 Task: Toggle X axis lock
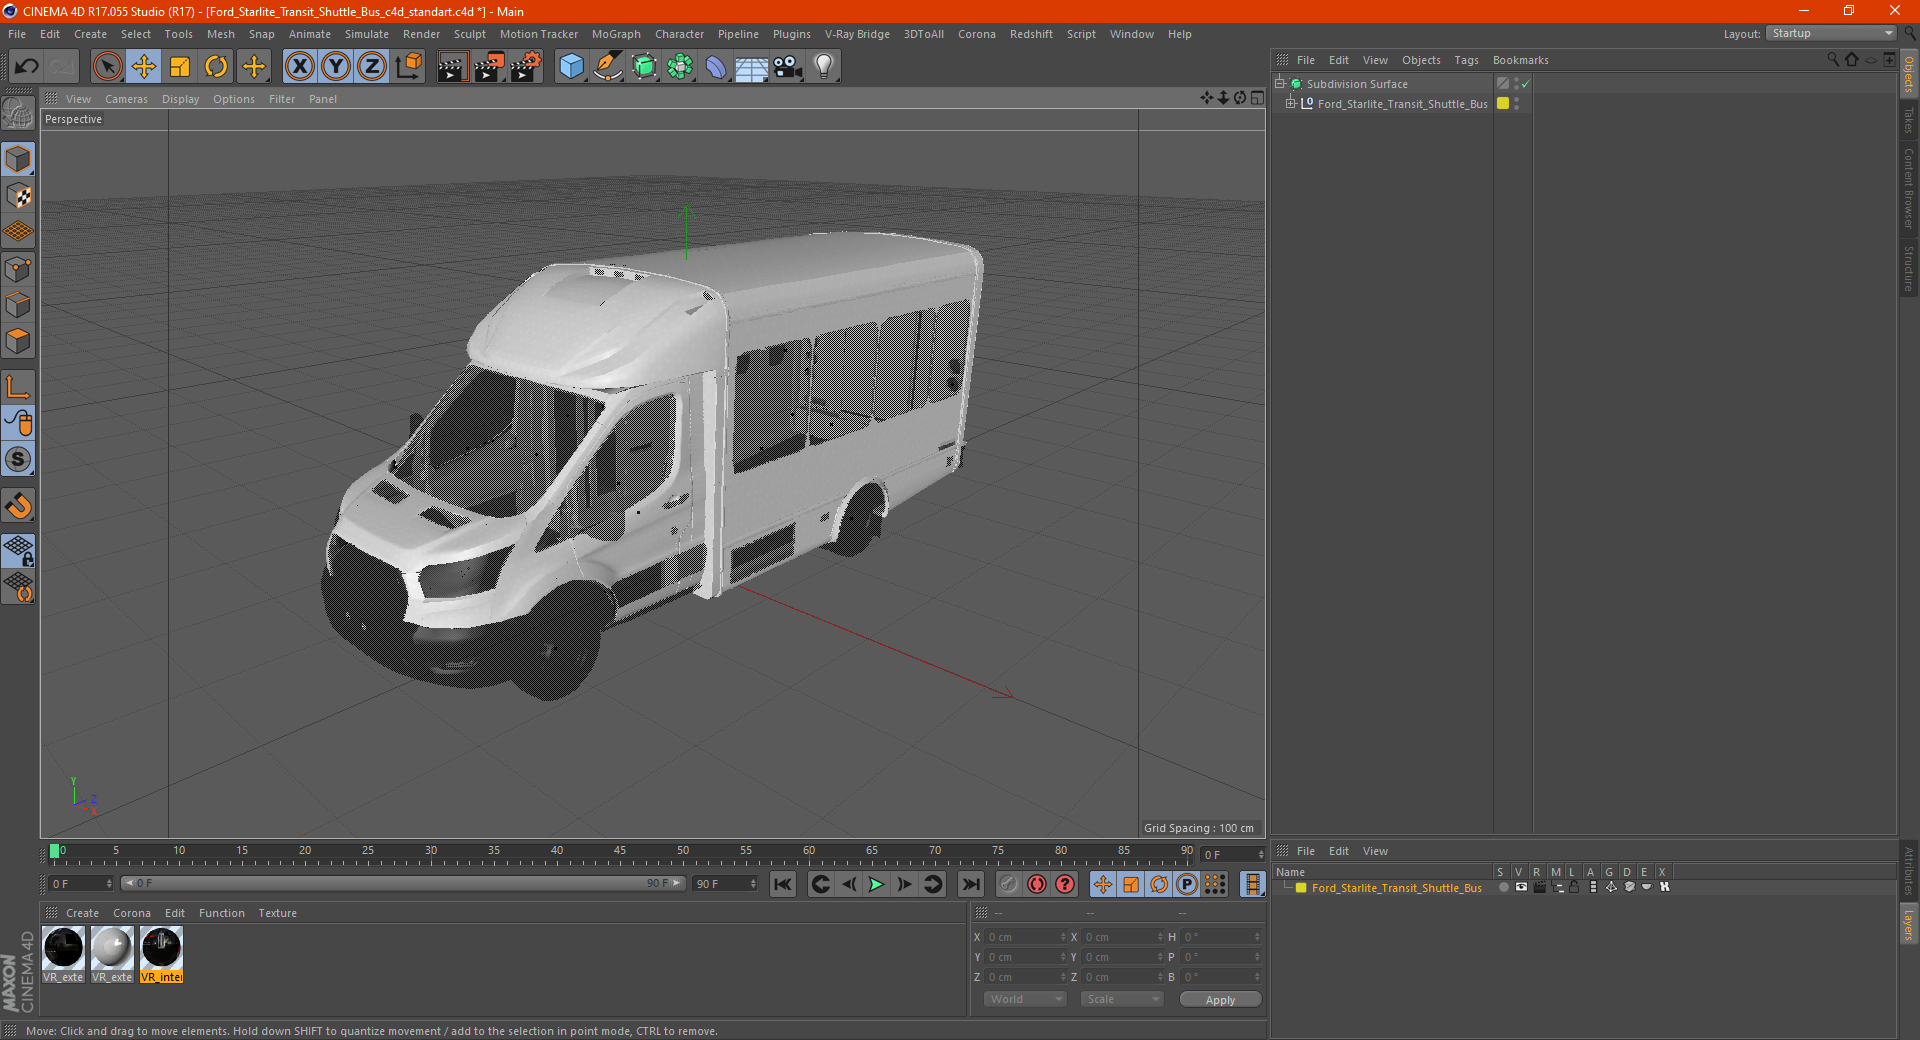point(299,67)
